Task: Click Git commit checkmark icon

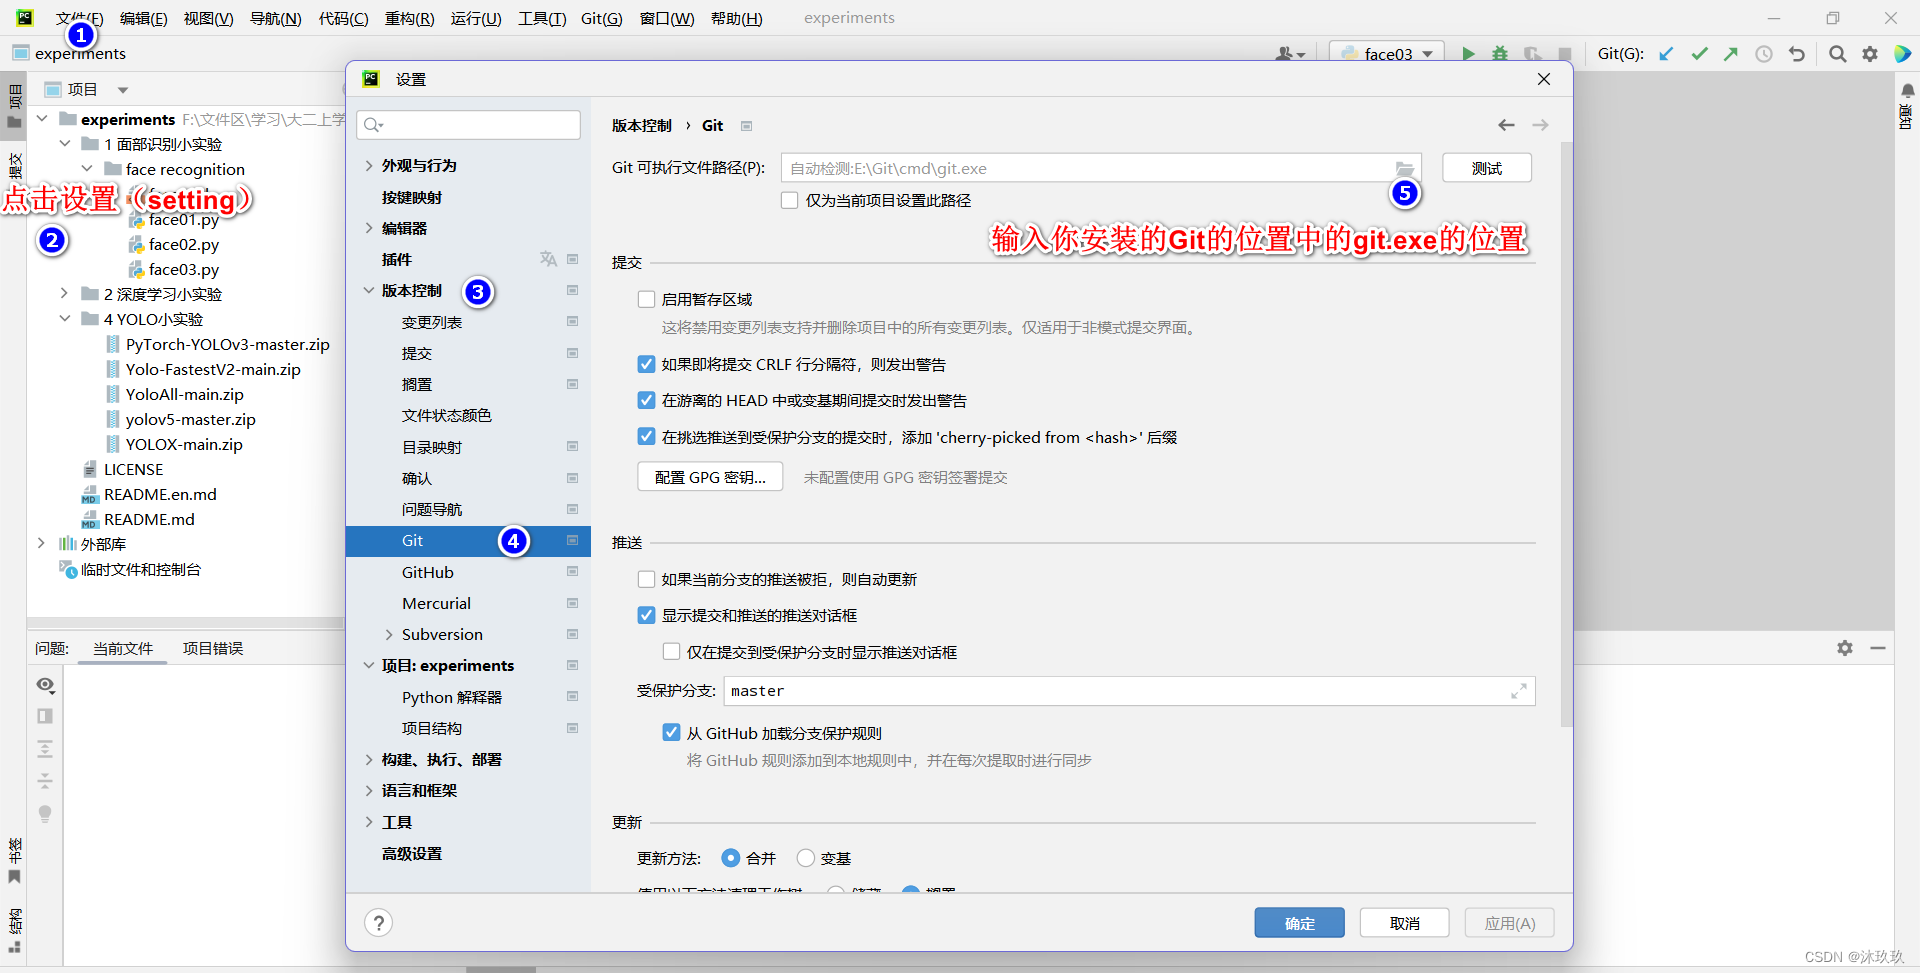Action: pos(1699,54)
